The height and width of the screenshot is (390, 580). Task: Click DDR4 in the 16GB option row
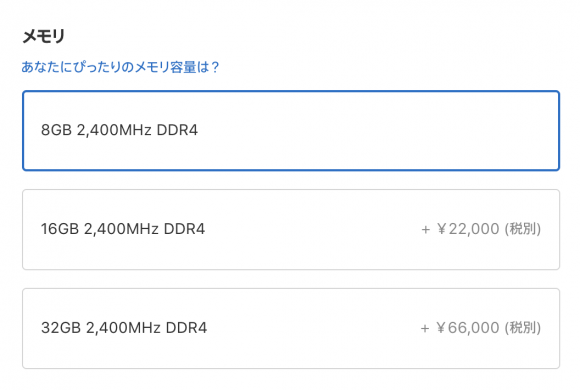(184, 229)
